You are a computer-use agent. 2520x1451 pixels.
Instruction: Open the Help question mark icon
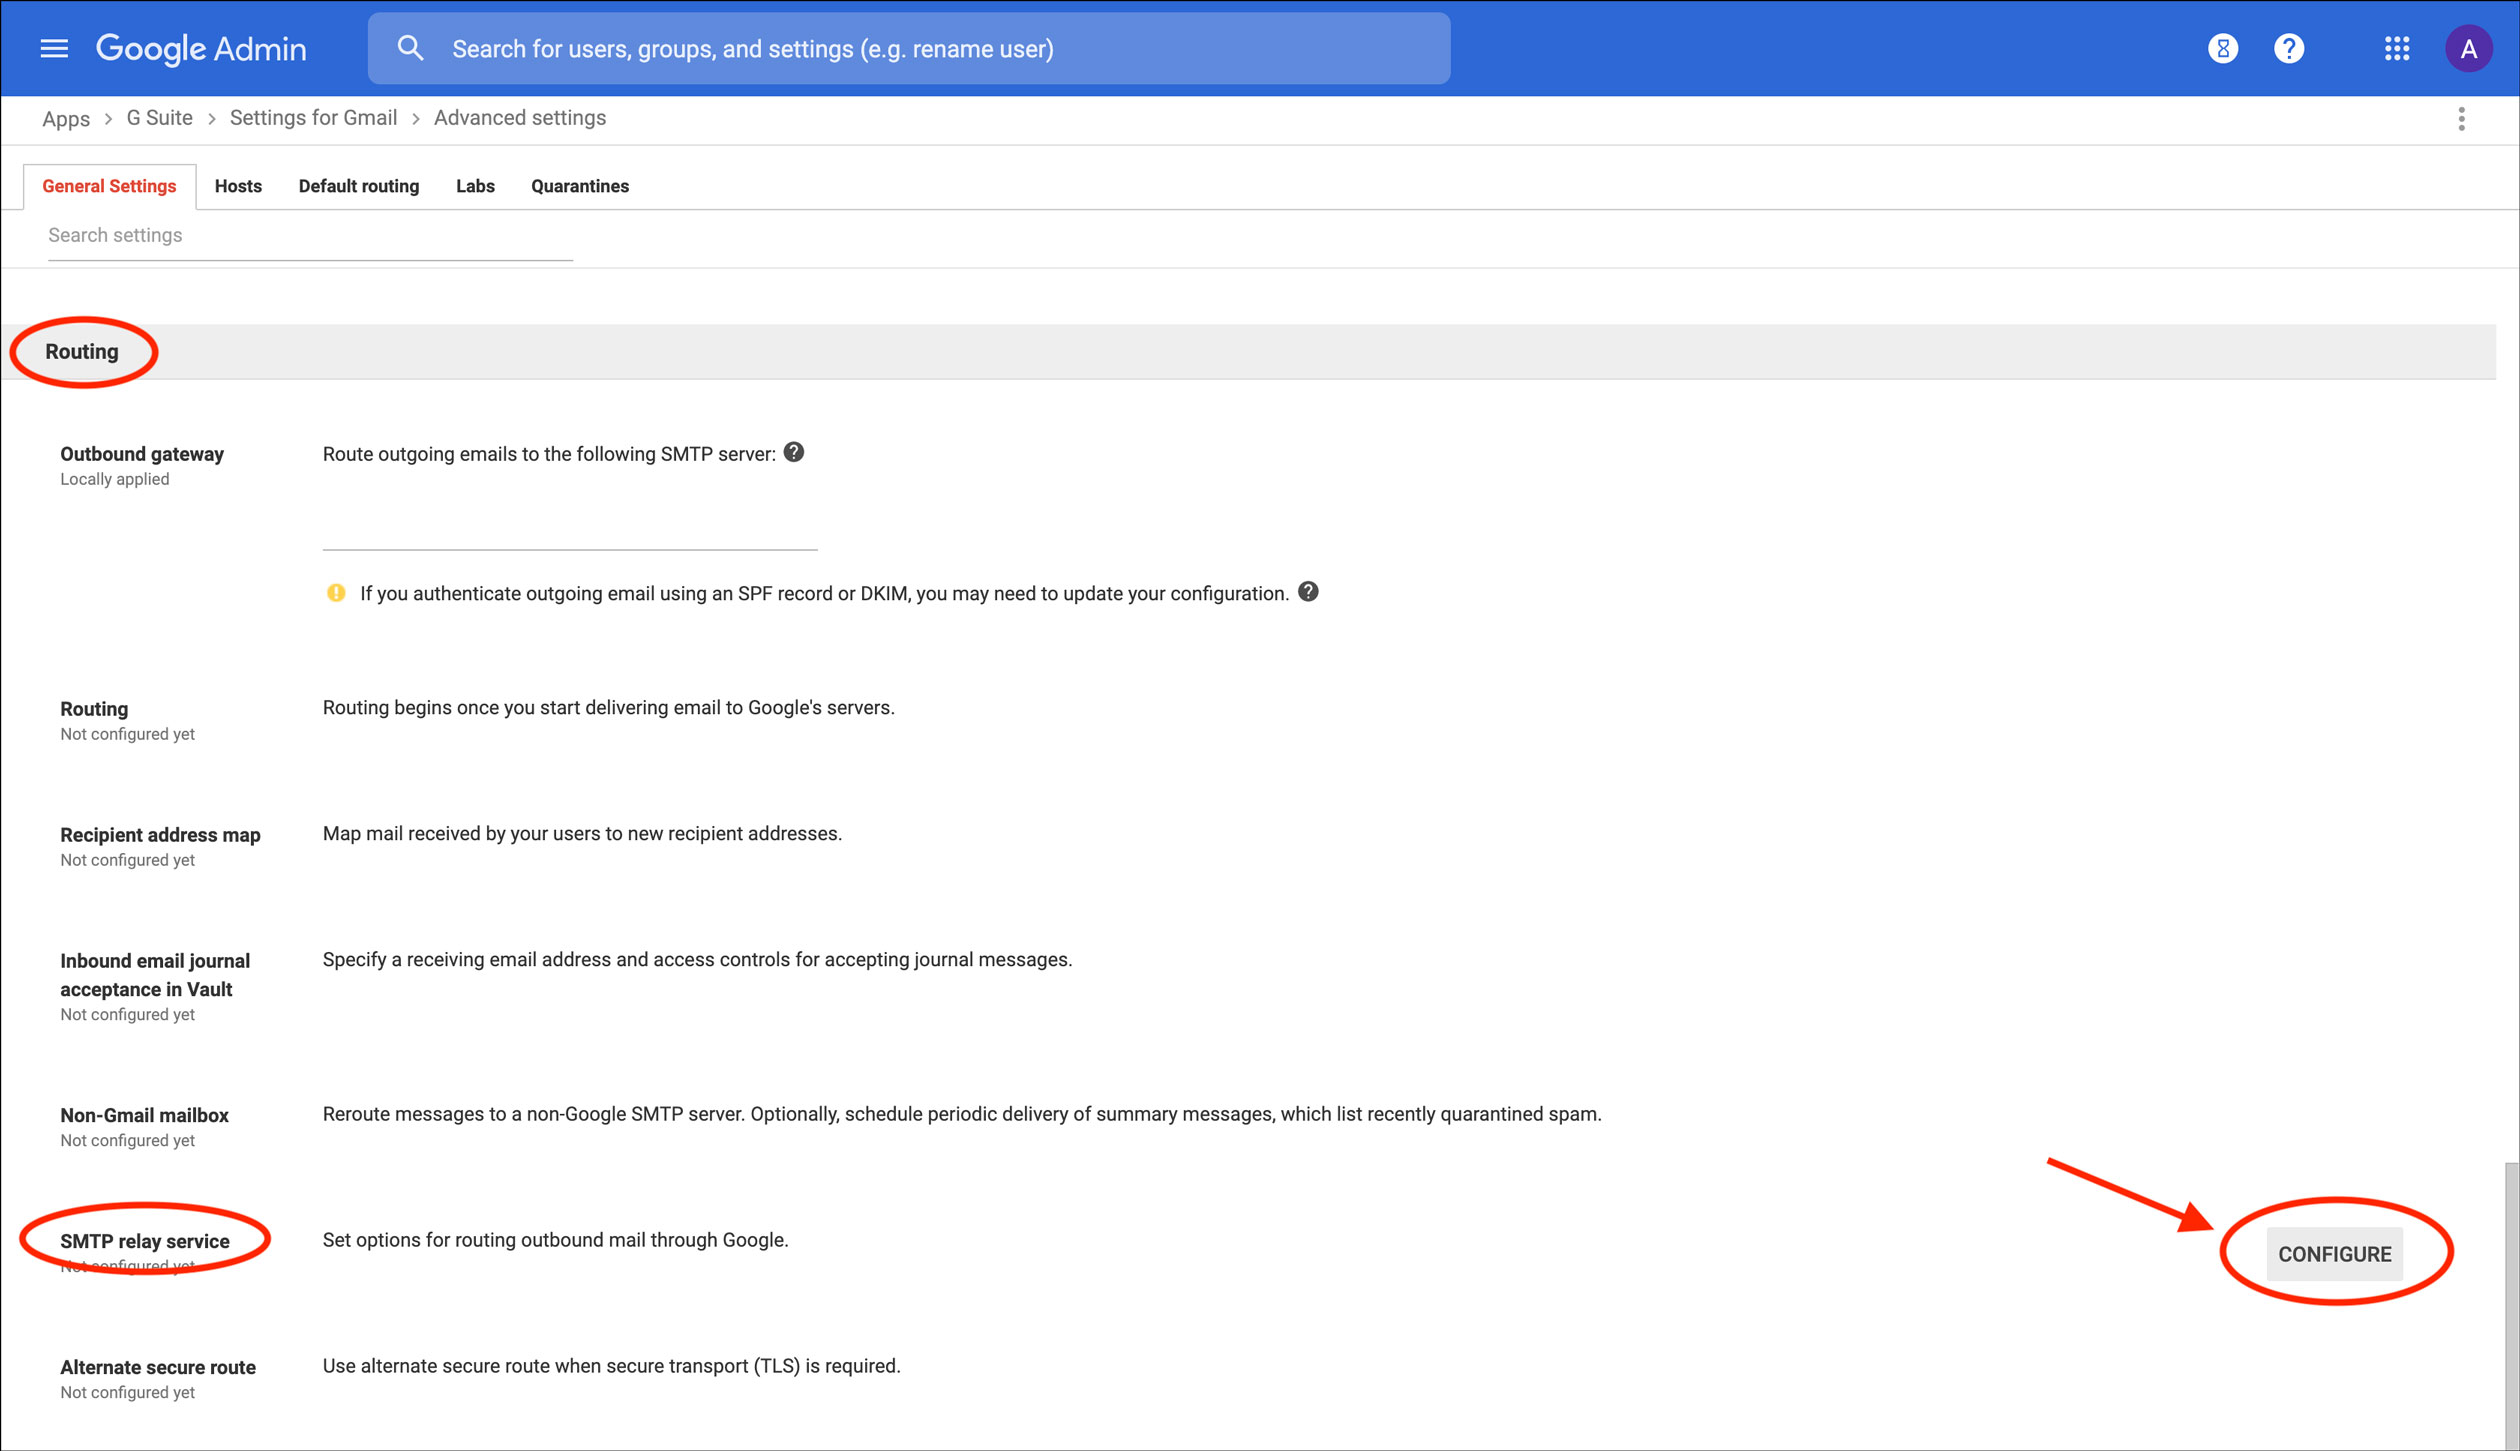click(2289, 48)
